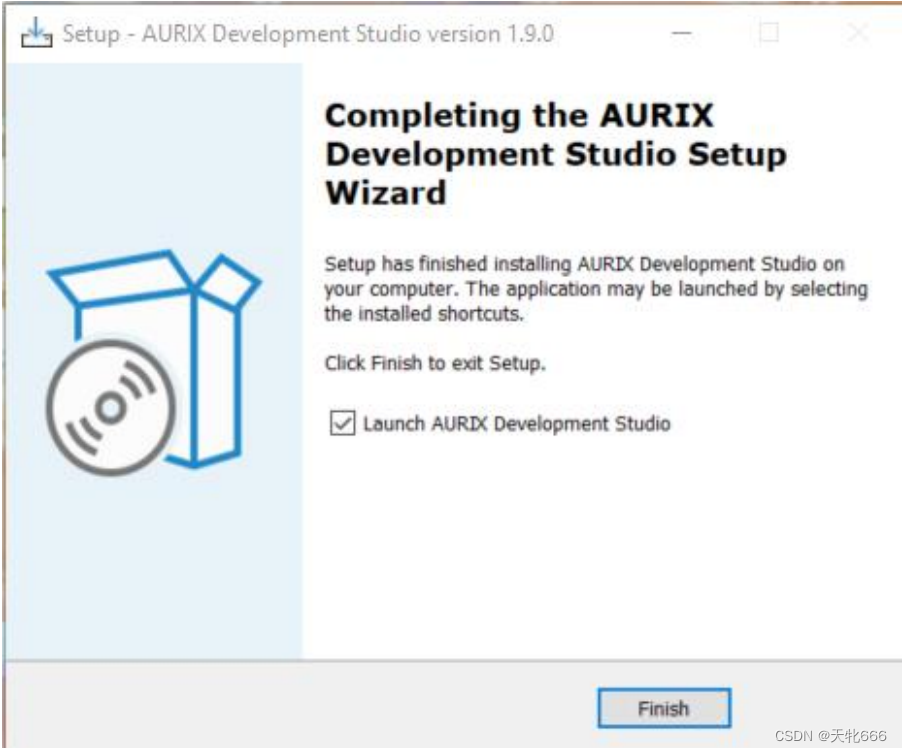Viewport: 902px width, 752px height.
Task: Click the disabled maximize button
Action: point(769,33)
